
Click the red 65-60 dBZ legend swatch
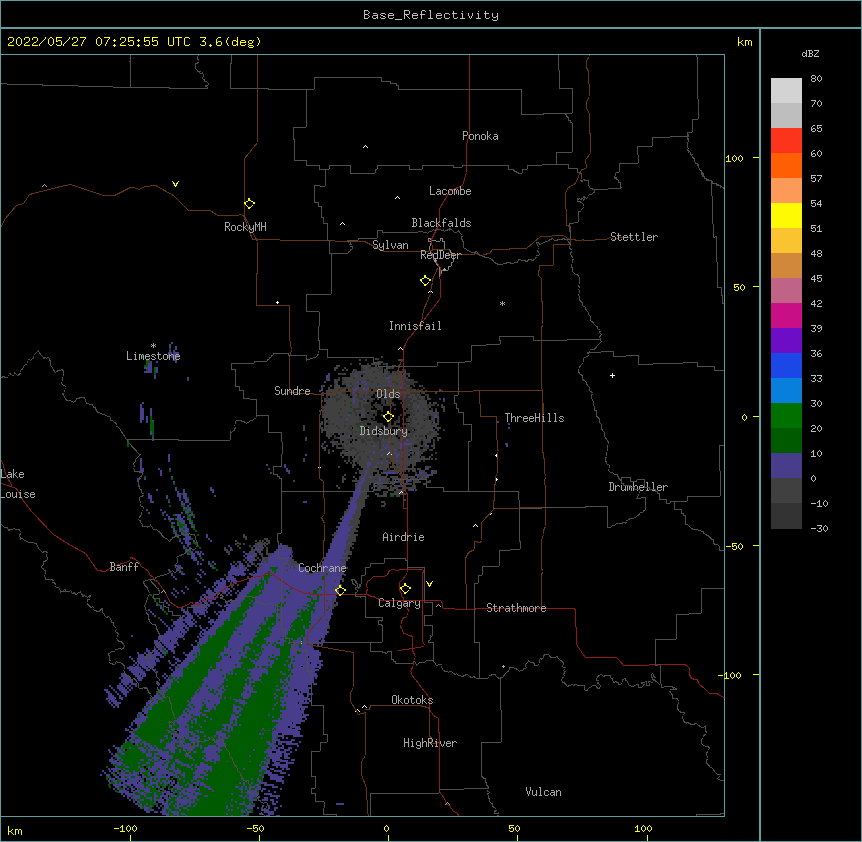786,141
